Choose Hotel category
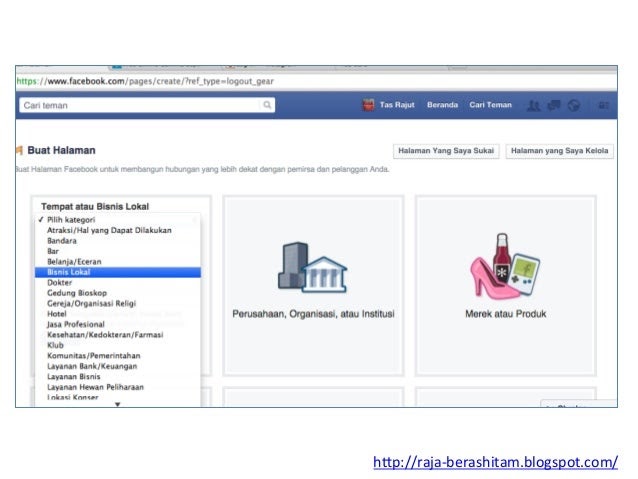 (118, 314)
